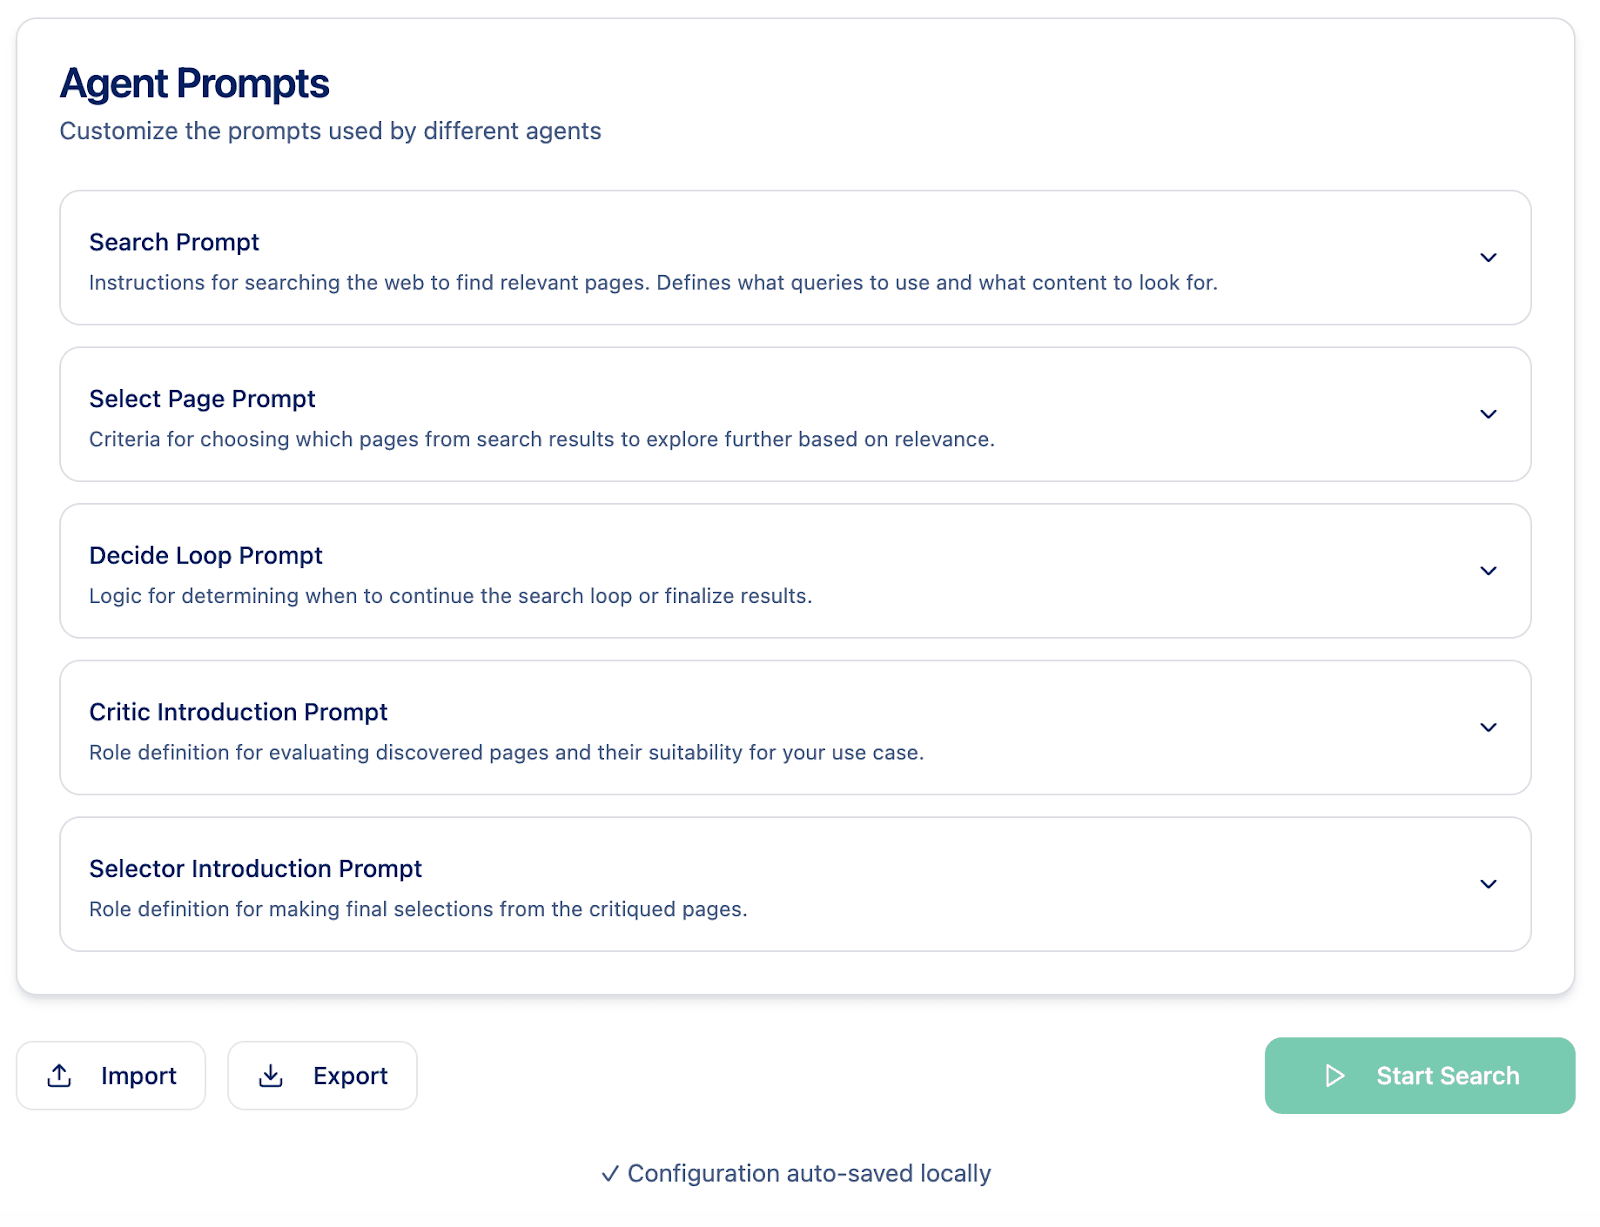Click the download arrow icon on Export

pyautogui.click(x=271, y=1076)
